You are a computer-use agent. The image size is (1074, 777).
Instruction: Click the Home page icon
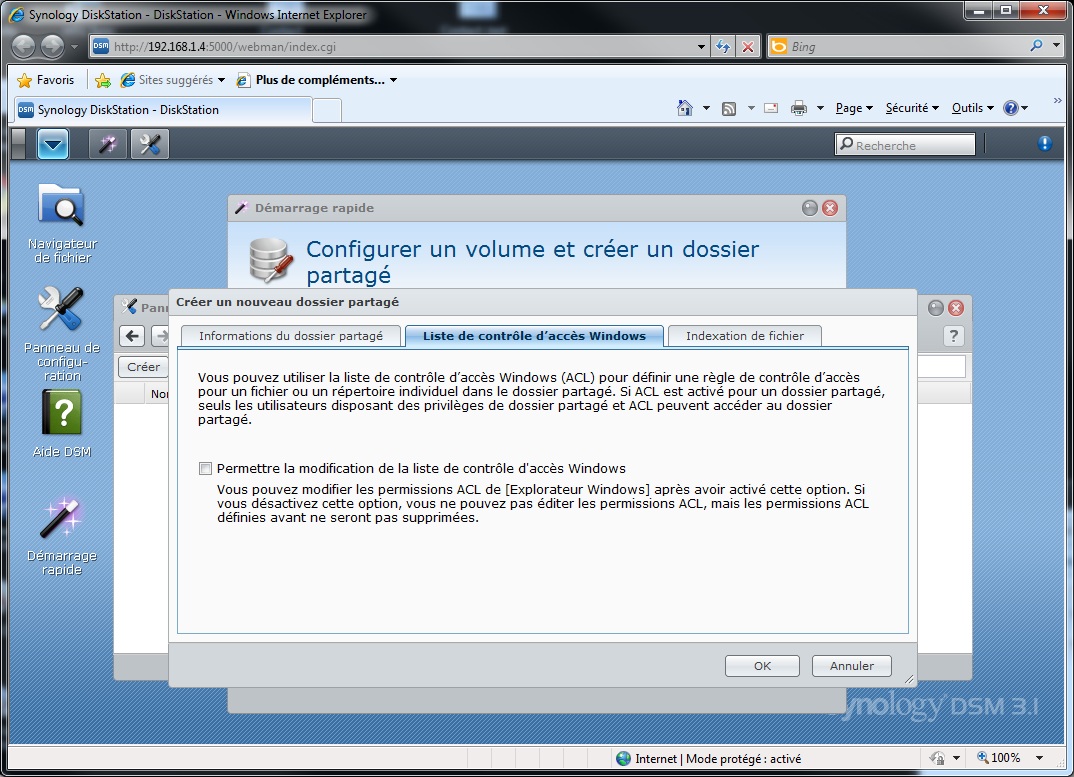tap(684, 108)
